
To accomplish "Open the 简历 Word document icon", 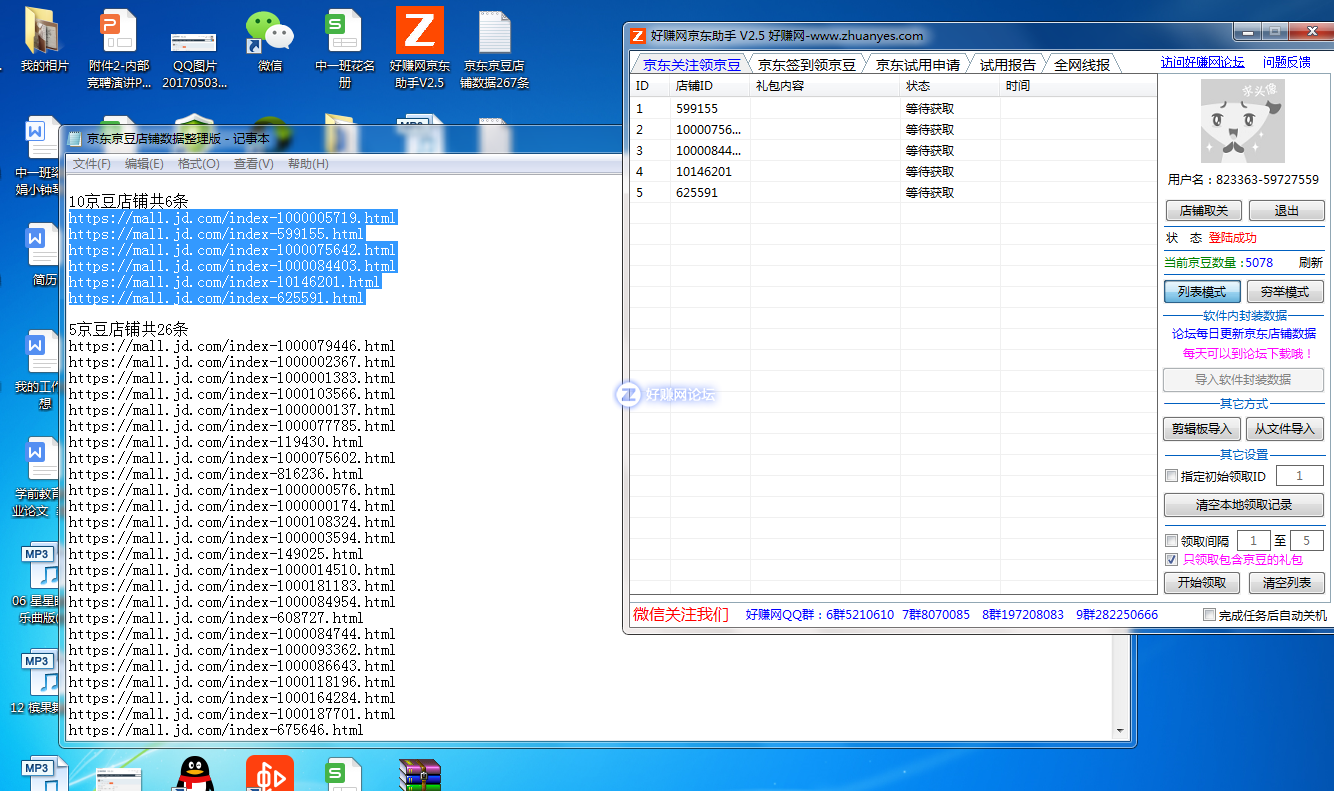I will pyautogui.click(x=44, y=255).
